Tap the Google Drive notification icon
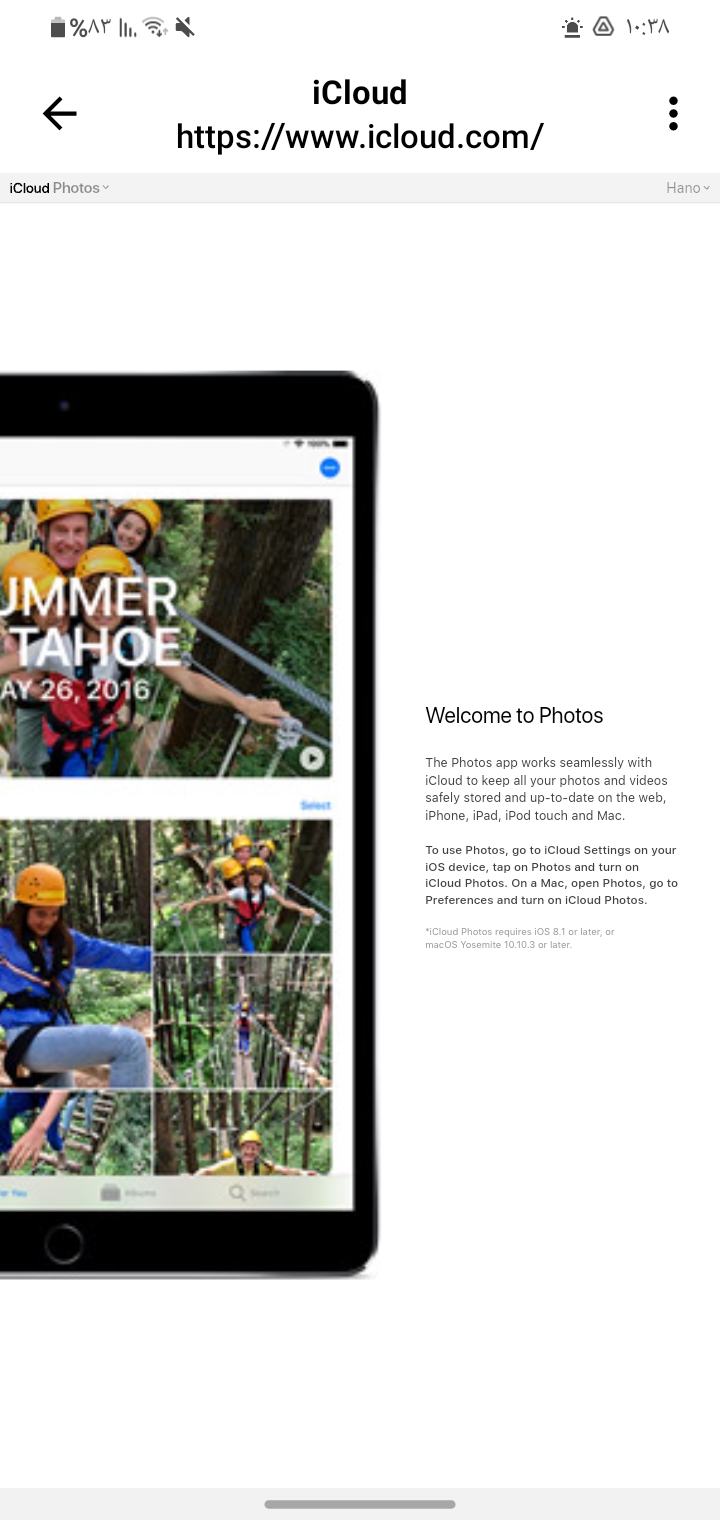720x1520 pixels. coord(603,27)
